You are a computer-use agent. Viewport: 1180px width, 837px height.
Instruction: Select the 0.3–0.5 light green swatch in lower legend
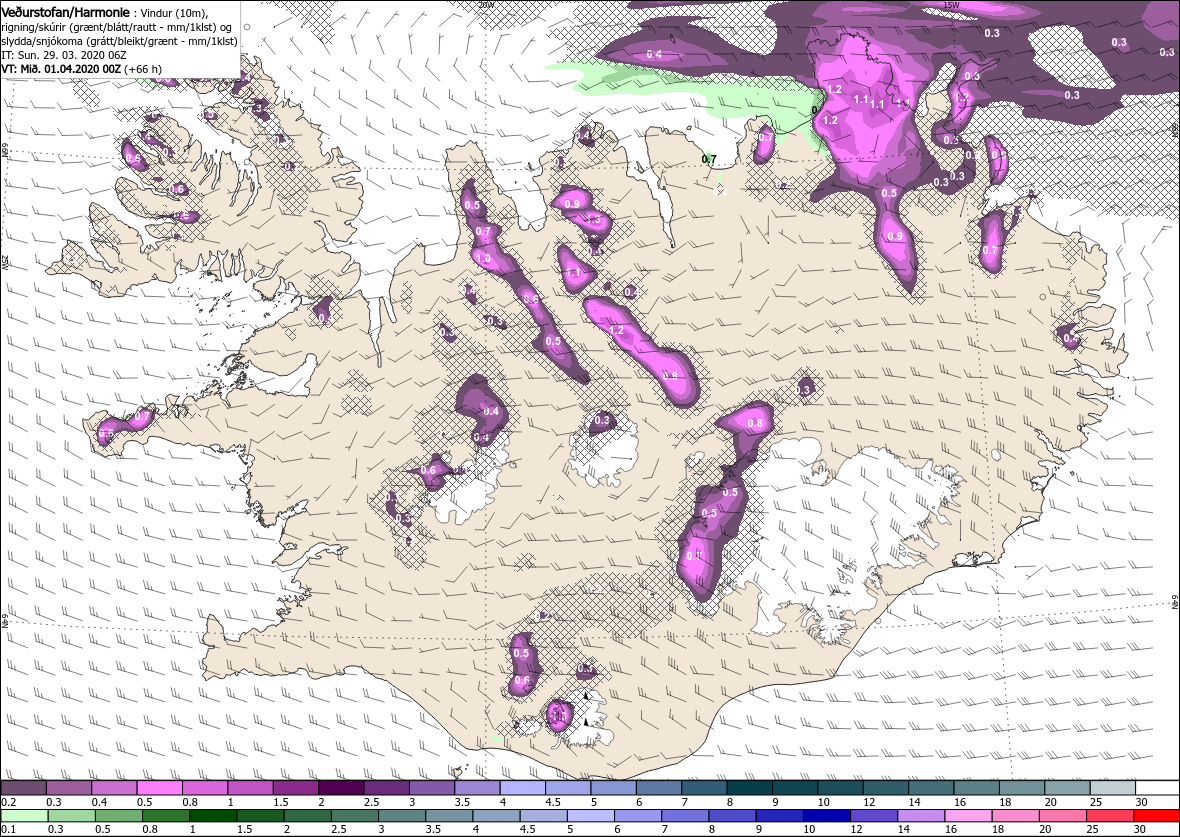click(x=72, y=817)
